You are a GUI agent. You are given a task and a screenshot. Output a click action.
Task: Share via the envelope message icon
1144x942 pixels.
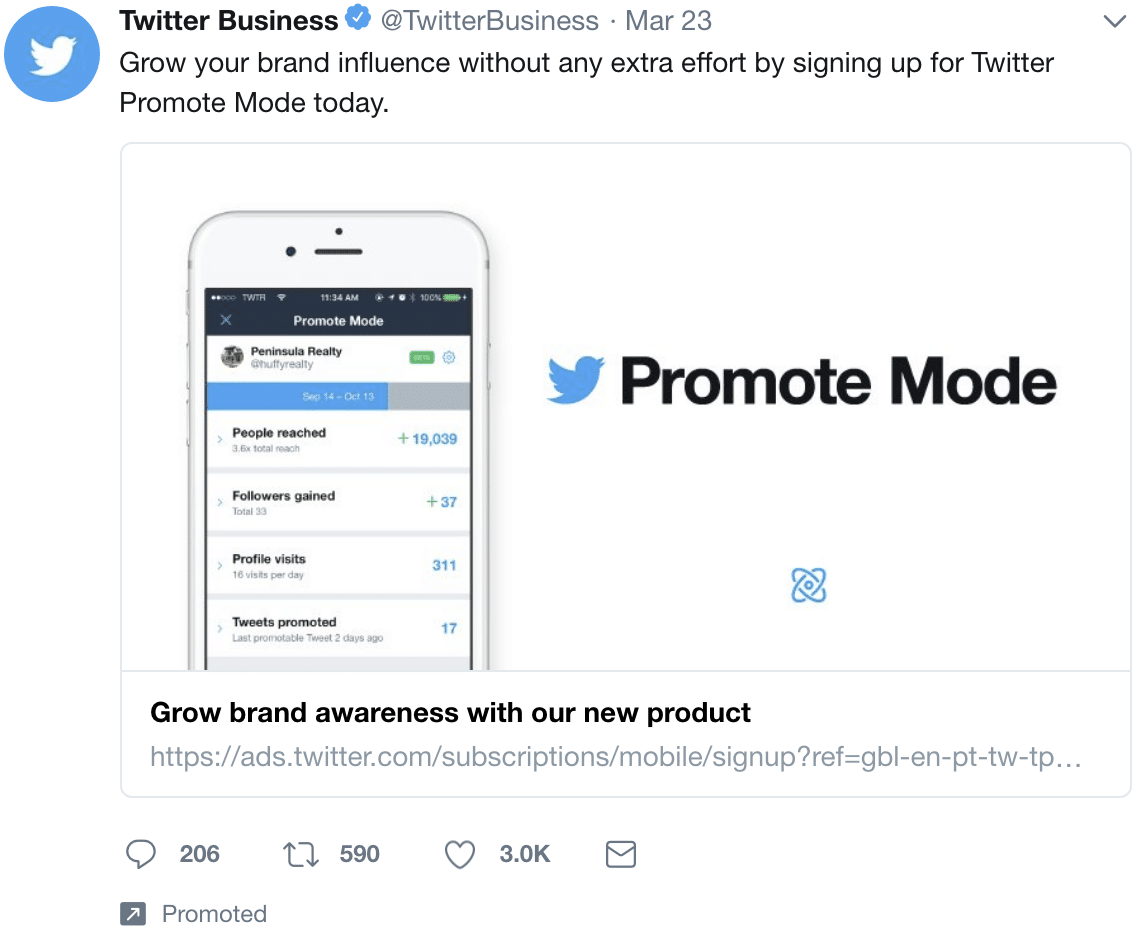(621, 854)
